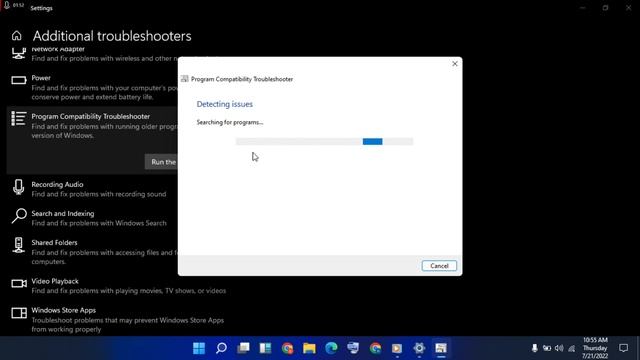The height and width of the screenshot is (360, 640).
Task: Select the Shared Folders entry
Action: (x=92, y=252)
